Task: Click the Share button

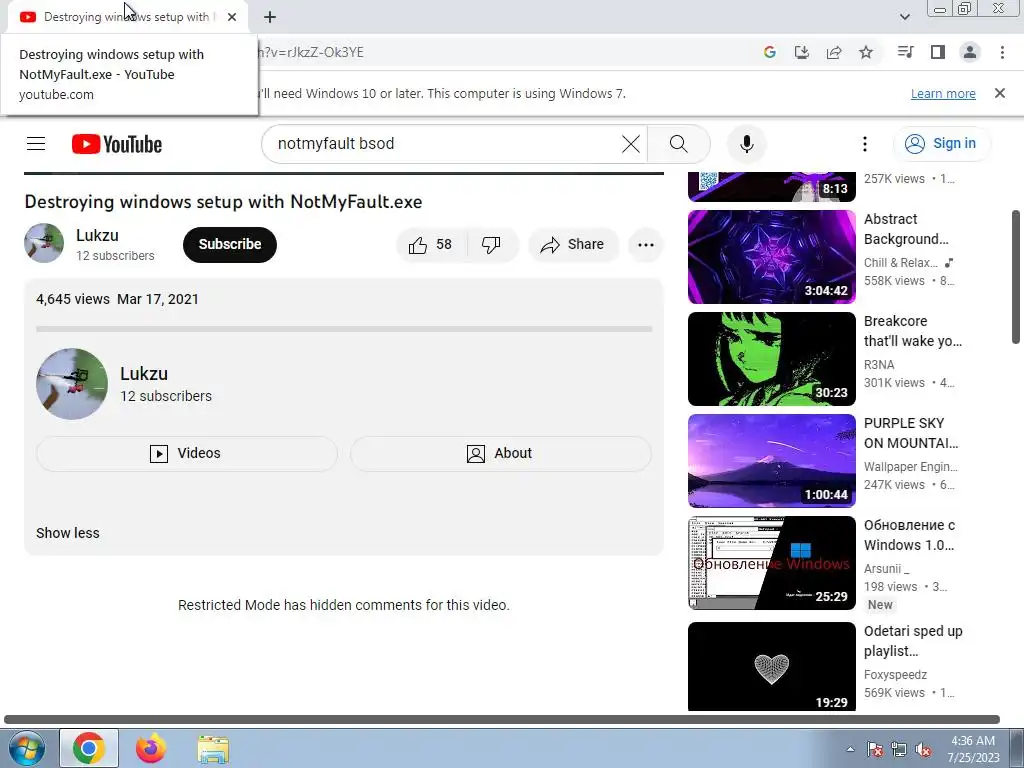Action: click(x=573, y=245)
